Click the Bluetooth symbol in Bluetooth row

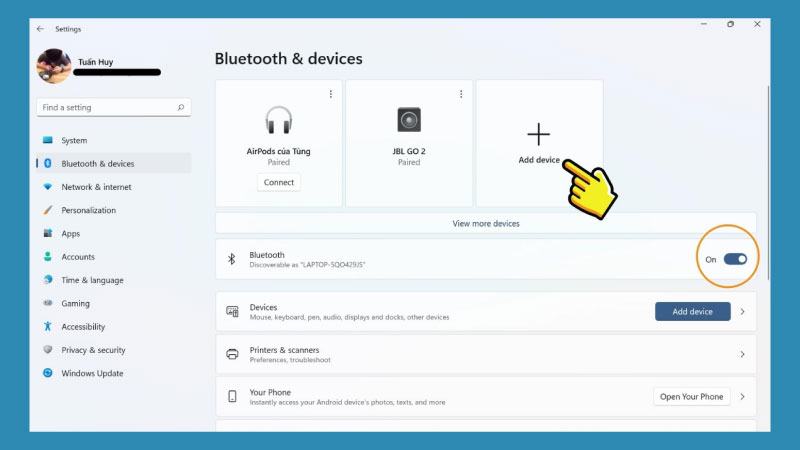(x=232, y=259)
